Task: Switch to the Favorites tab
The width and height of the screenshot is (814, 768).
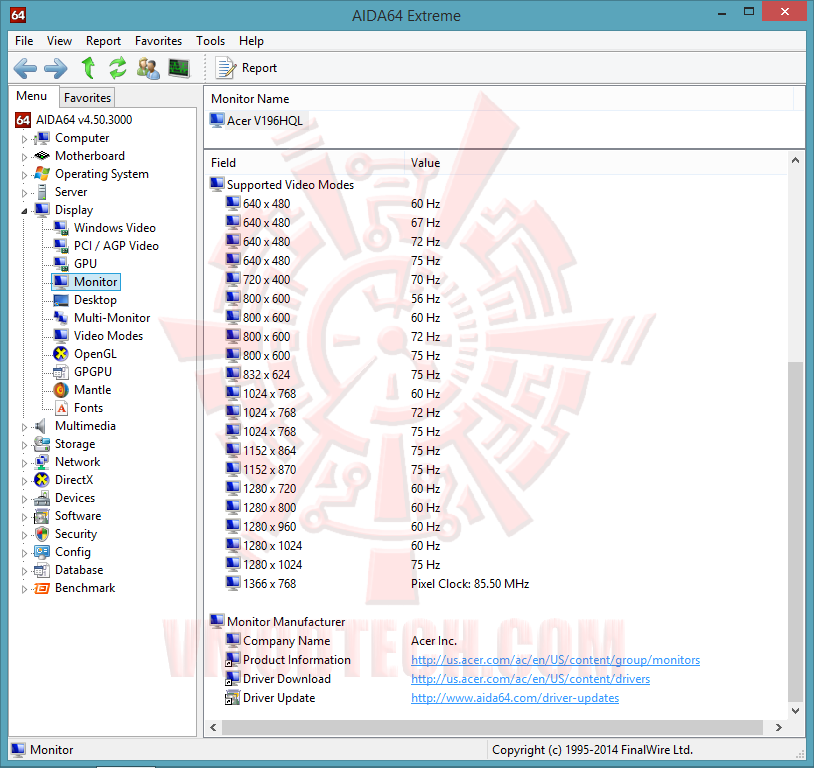Action: [87, 98]
